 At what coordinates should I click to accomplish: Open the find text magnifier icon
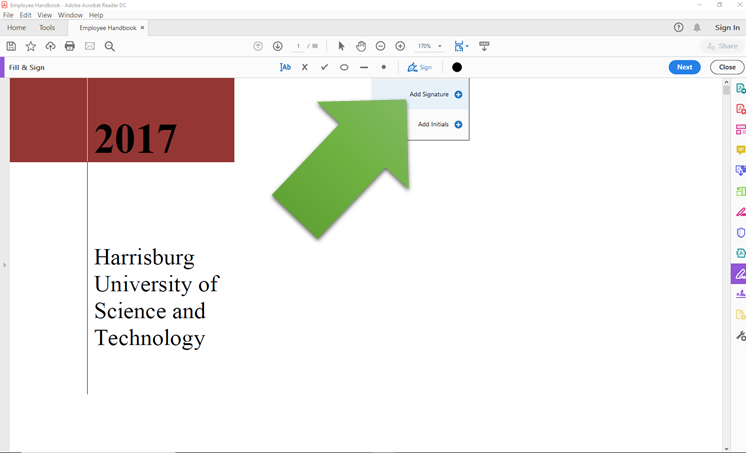109,46
